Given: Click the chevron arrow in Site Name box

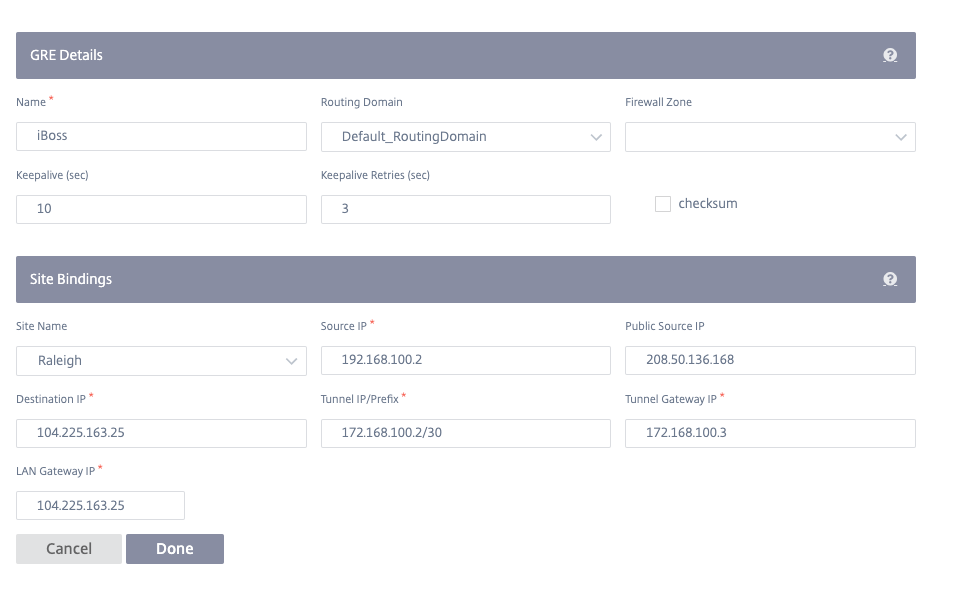Looking at the screenshot, I should [x=293, y=361].
